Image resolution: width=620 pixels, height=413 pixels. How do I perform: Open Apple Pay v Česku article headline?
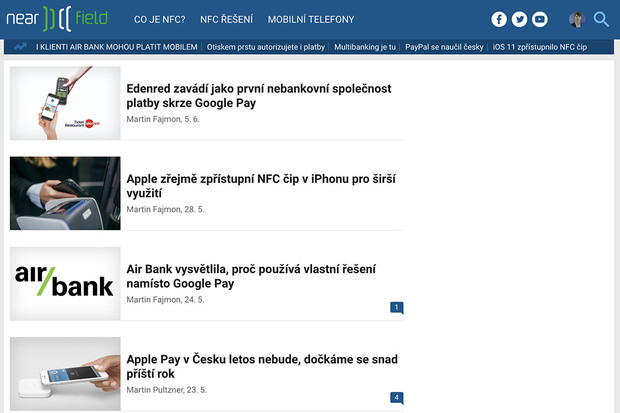[x=262, y=366]
